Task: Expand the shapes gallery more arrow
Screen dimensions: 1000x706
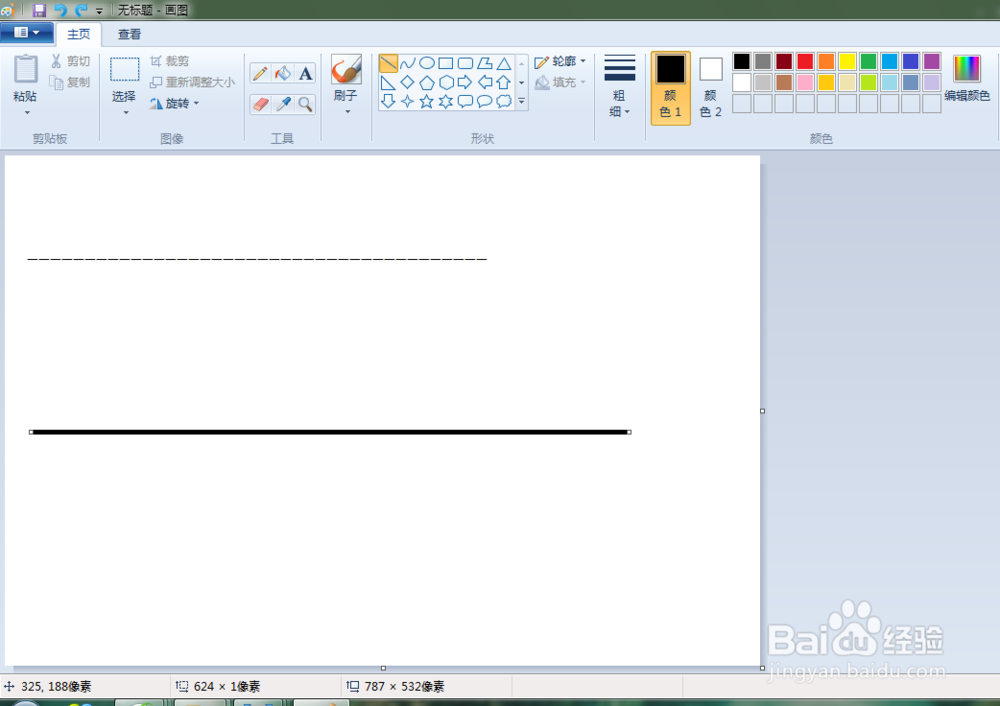Action: (521, 101)
